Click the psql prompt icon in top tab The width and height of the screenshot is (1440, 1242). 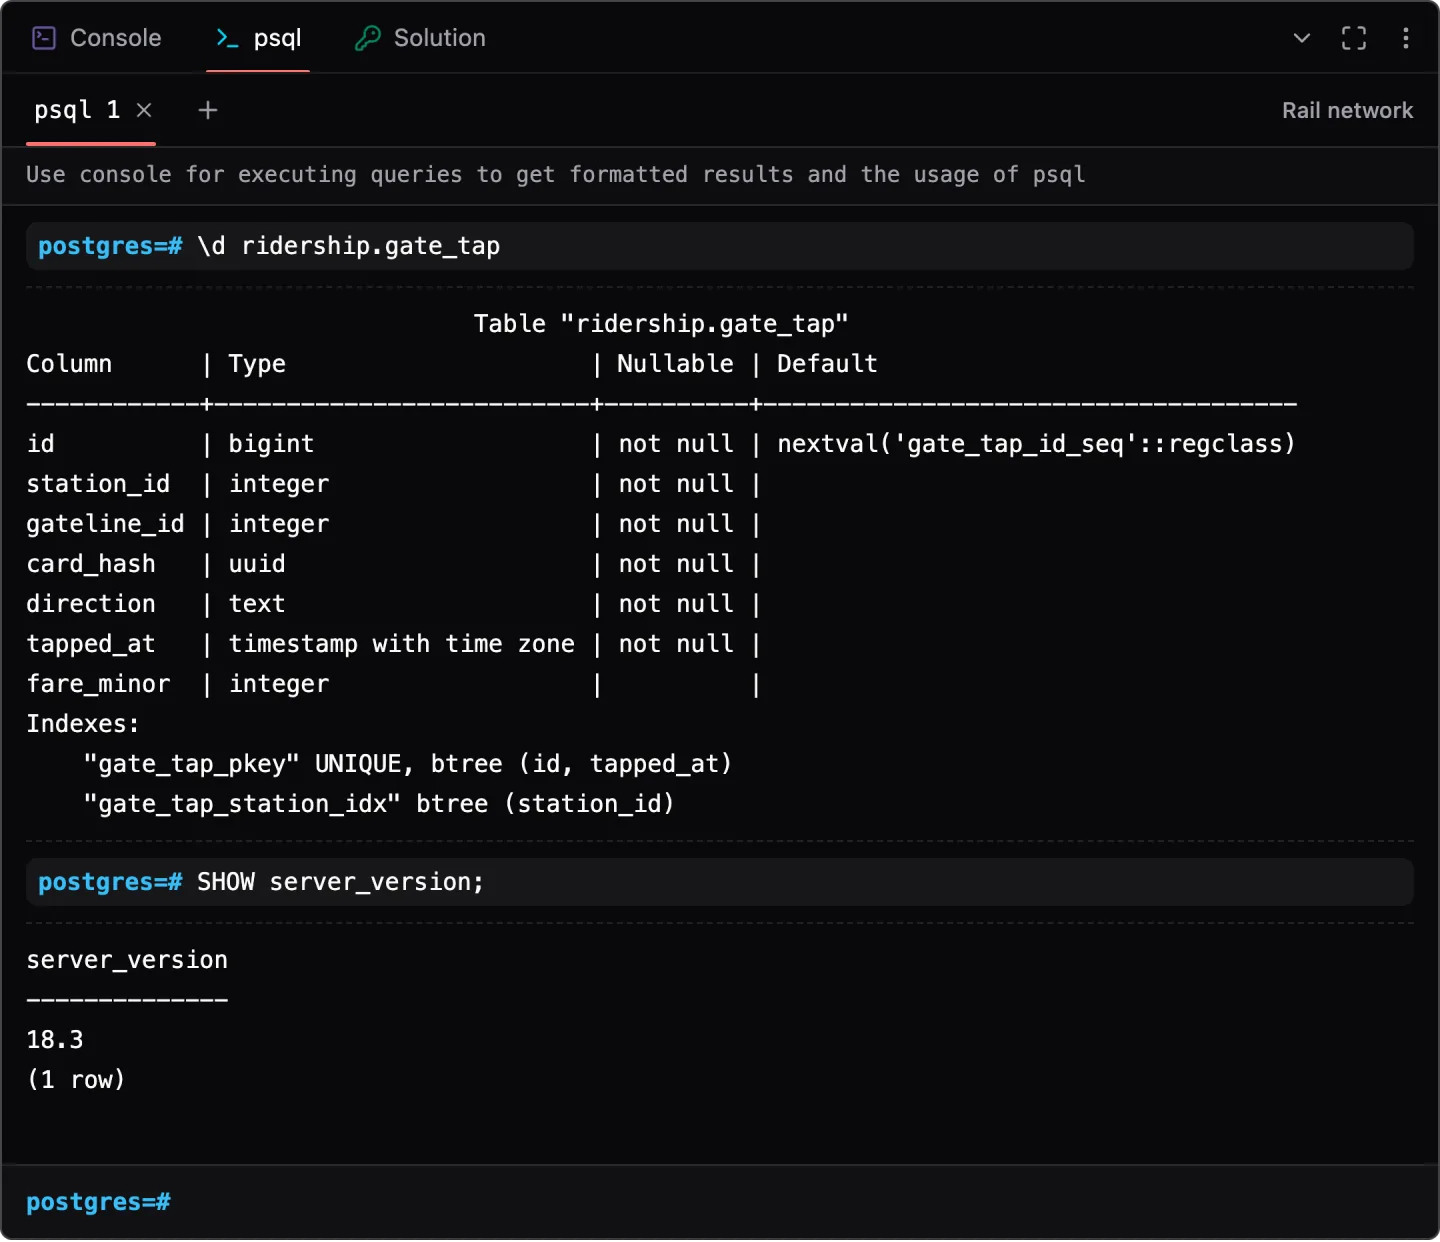(x=227, y=38)
